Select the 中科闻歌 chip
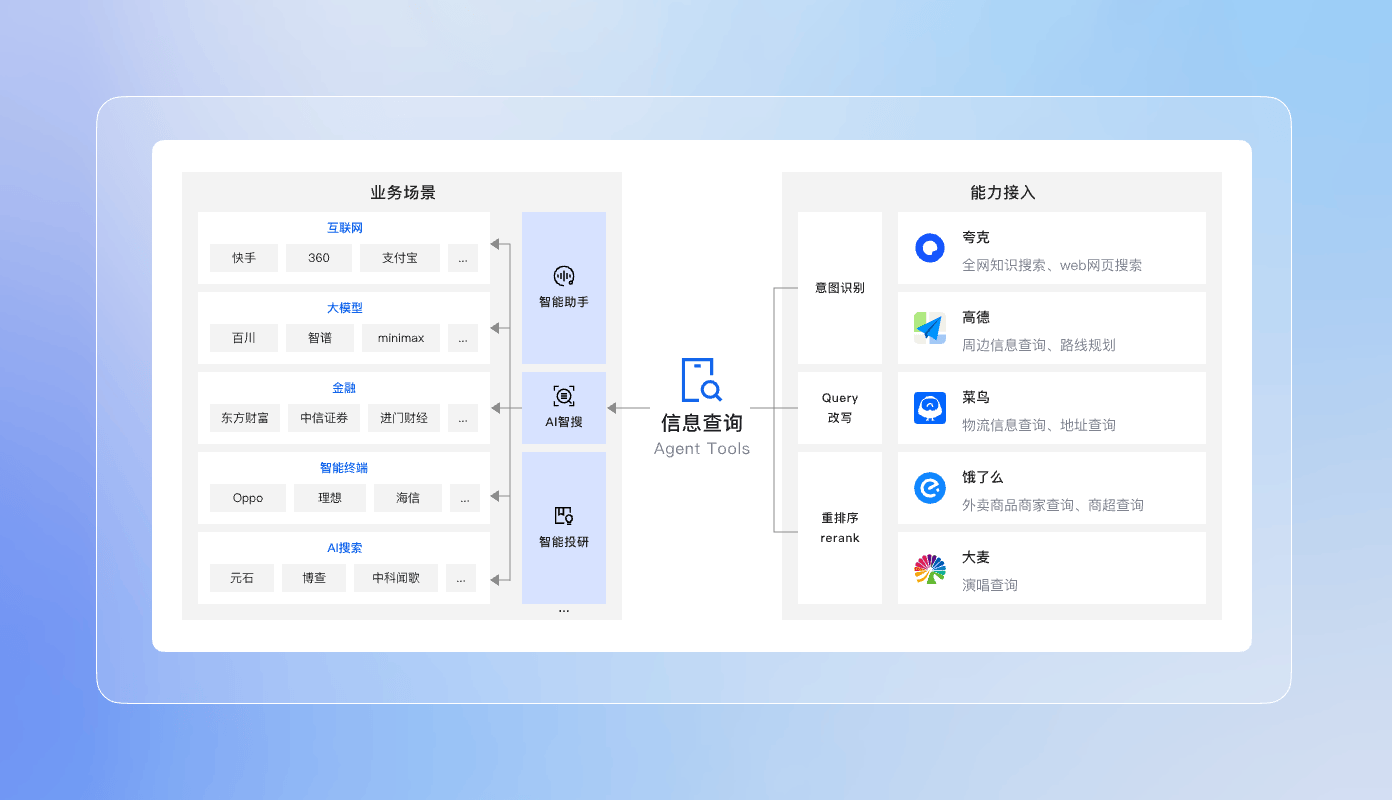The image size is (1392, 800). [x=396, y=578]
